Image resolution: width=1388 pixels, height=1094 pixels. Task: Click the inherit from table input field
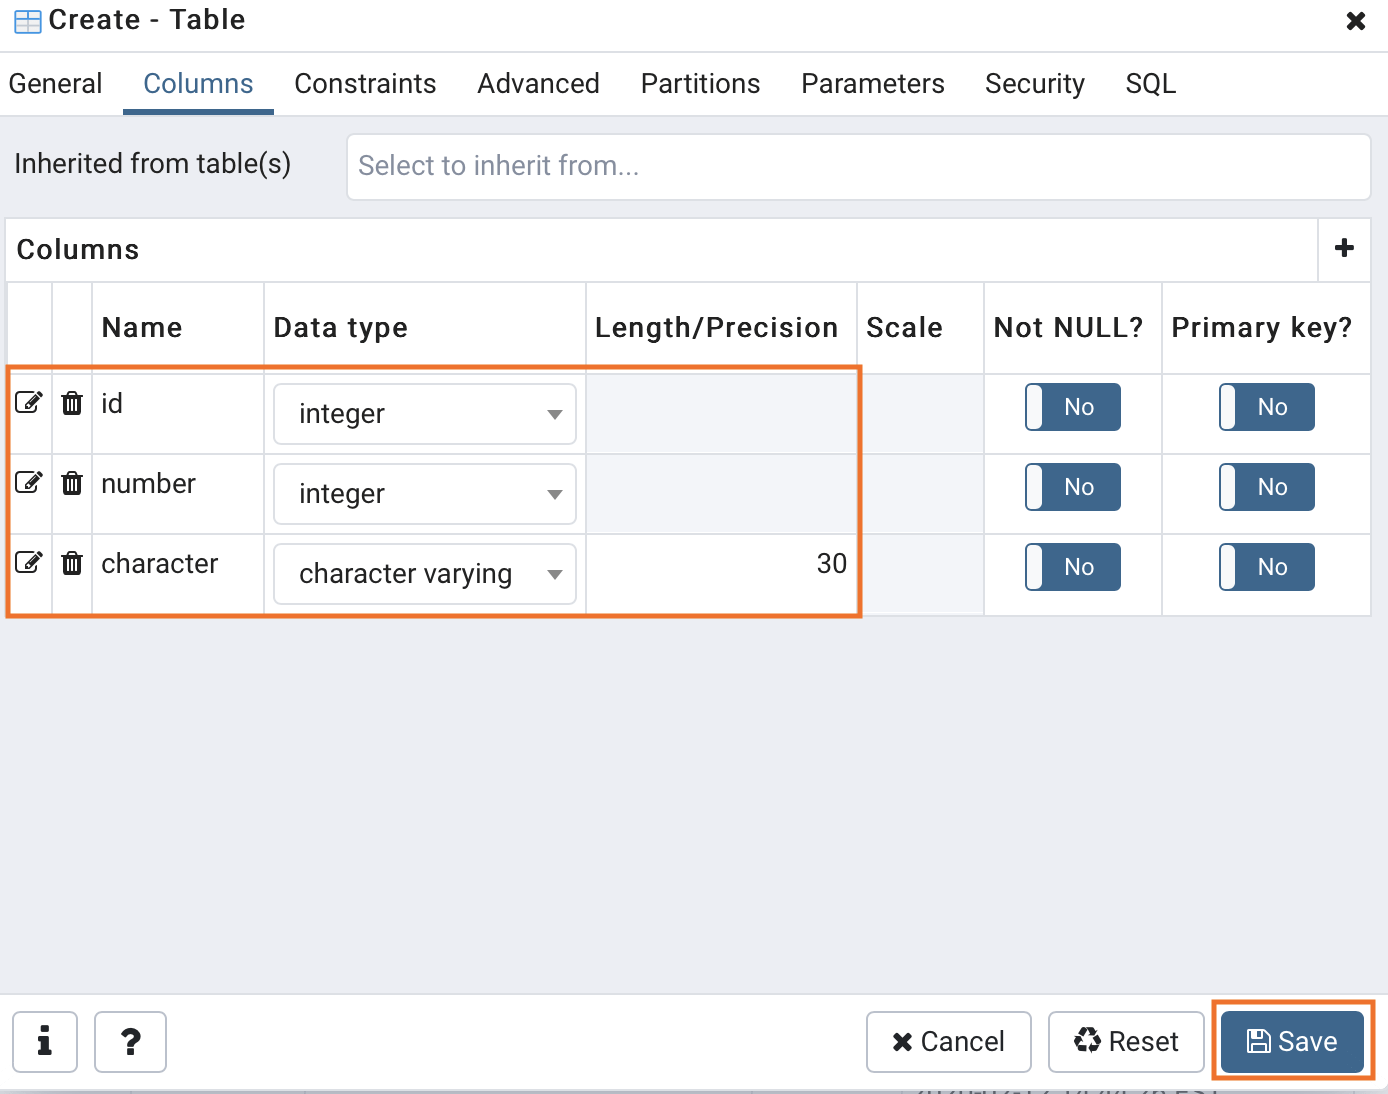click(858, 166)
